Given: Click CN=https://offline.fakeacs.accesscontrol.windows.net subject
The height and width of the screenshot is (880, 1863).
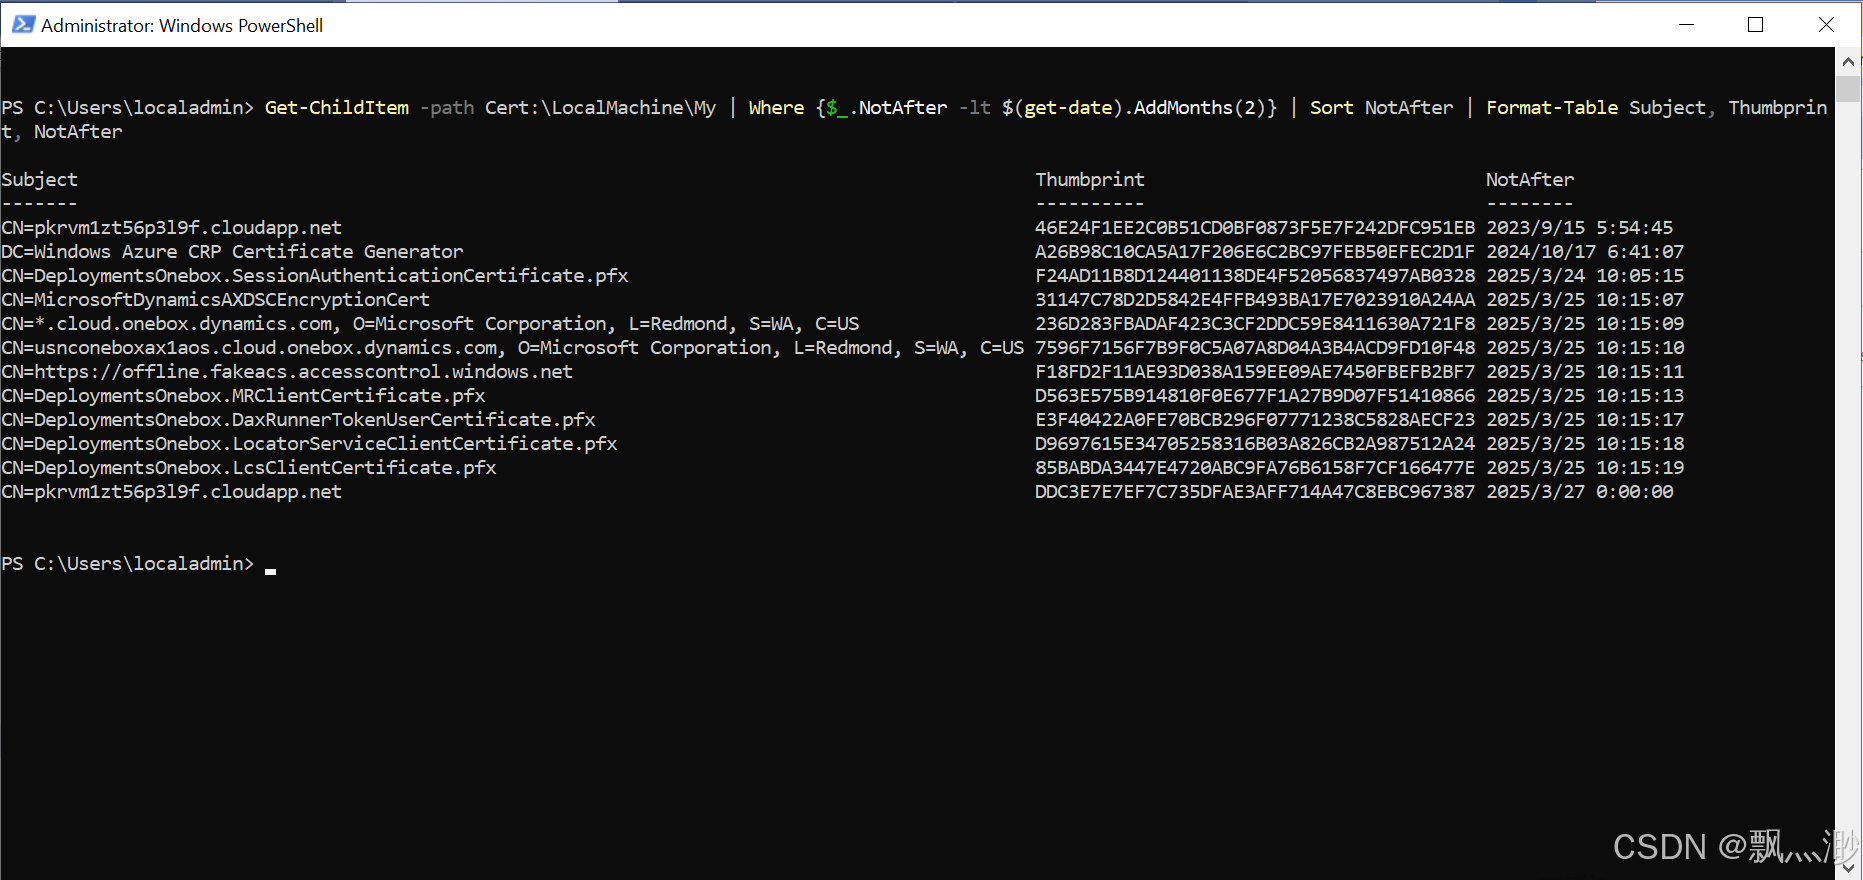Looking at the screenshot, I should point(287,372).
